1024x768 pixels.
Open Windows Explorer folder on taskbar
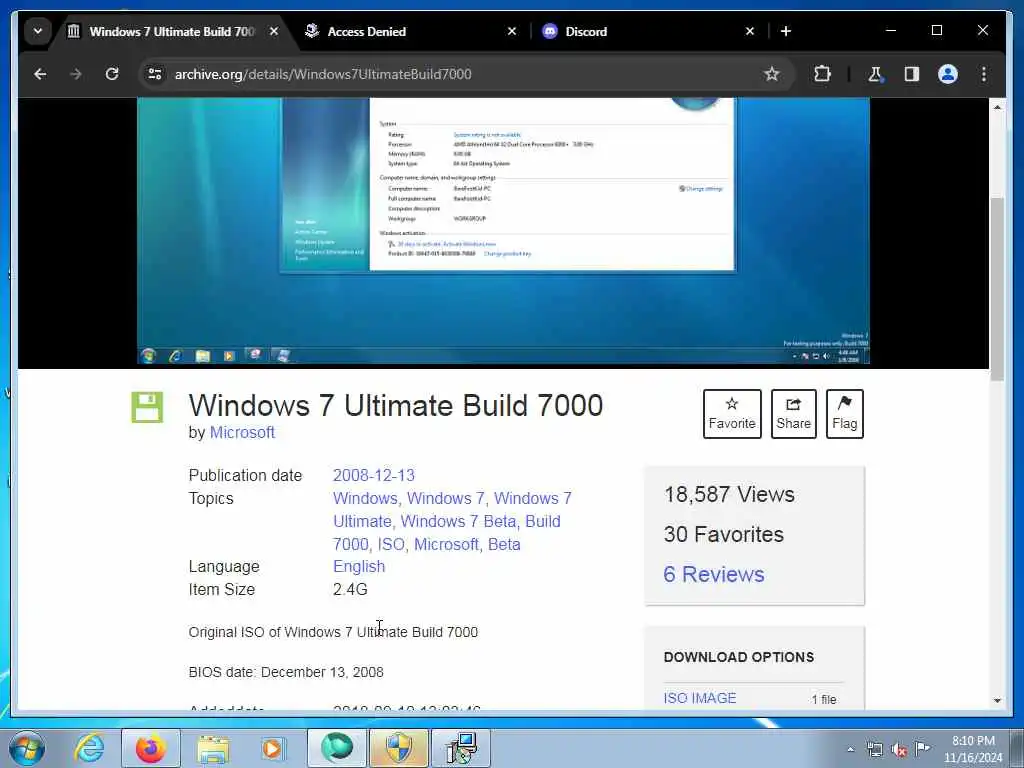pyautogui.click(x=213, y=748)
